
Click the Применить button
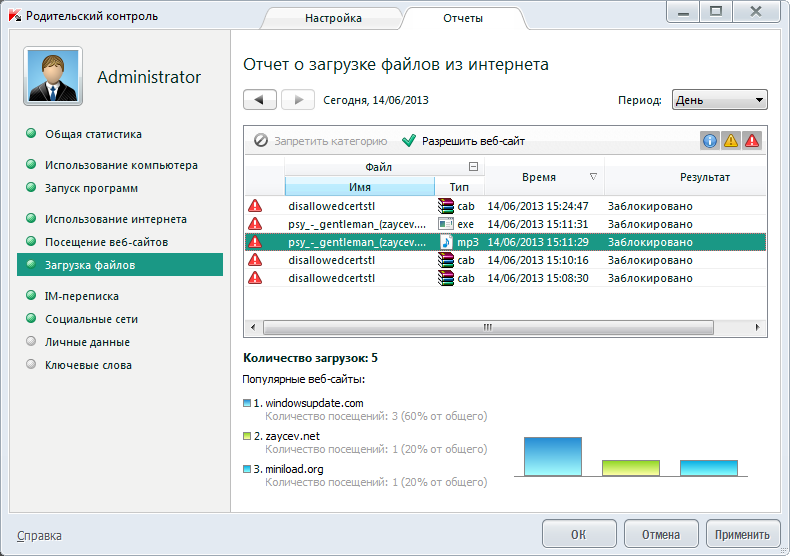click(x=743, y=534)
